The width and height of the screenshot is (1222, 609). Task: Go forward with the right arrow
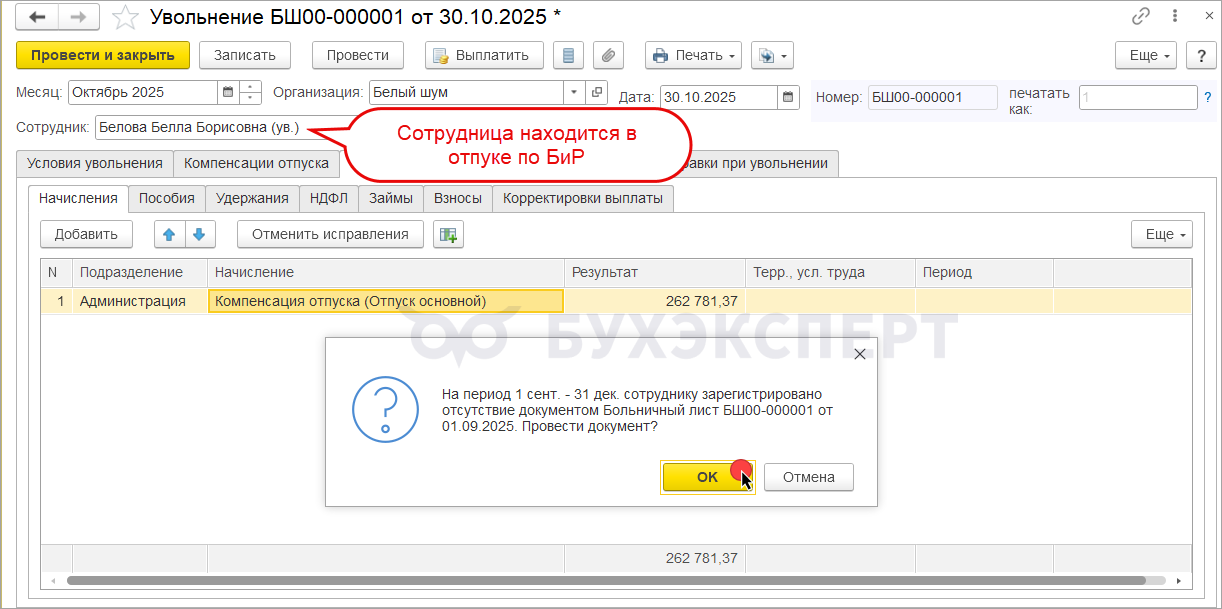pyautogui.click(x=79, y=17)
